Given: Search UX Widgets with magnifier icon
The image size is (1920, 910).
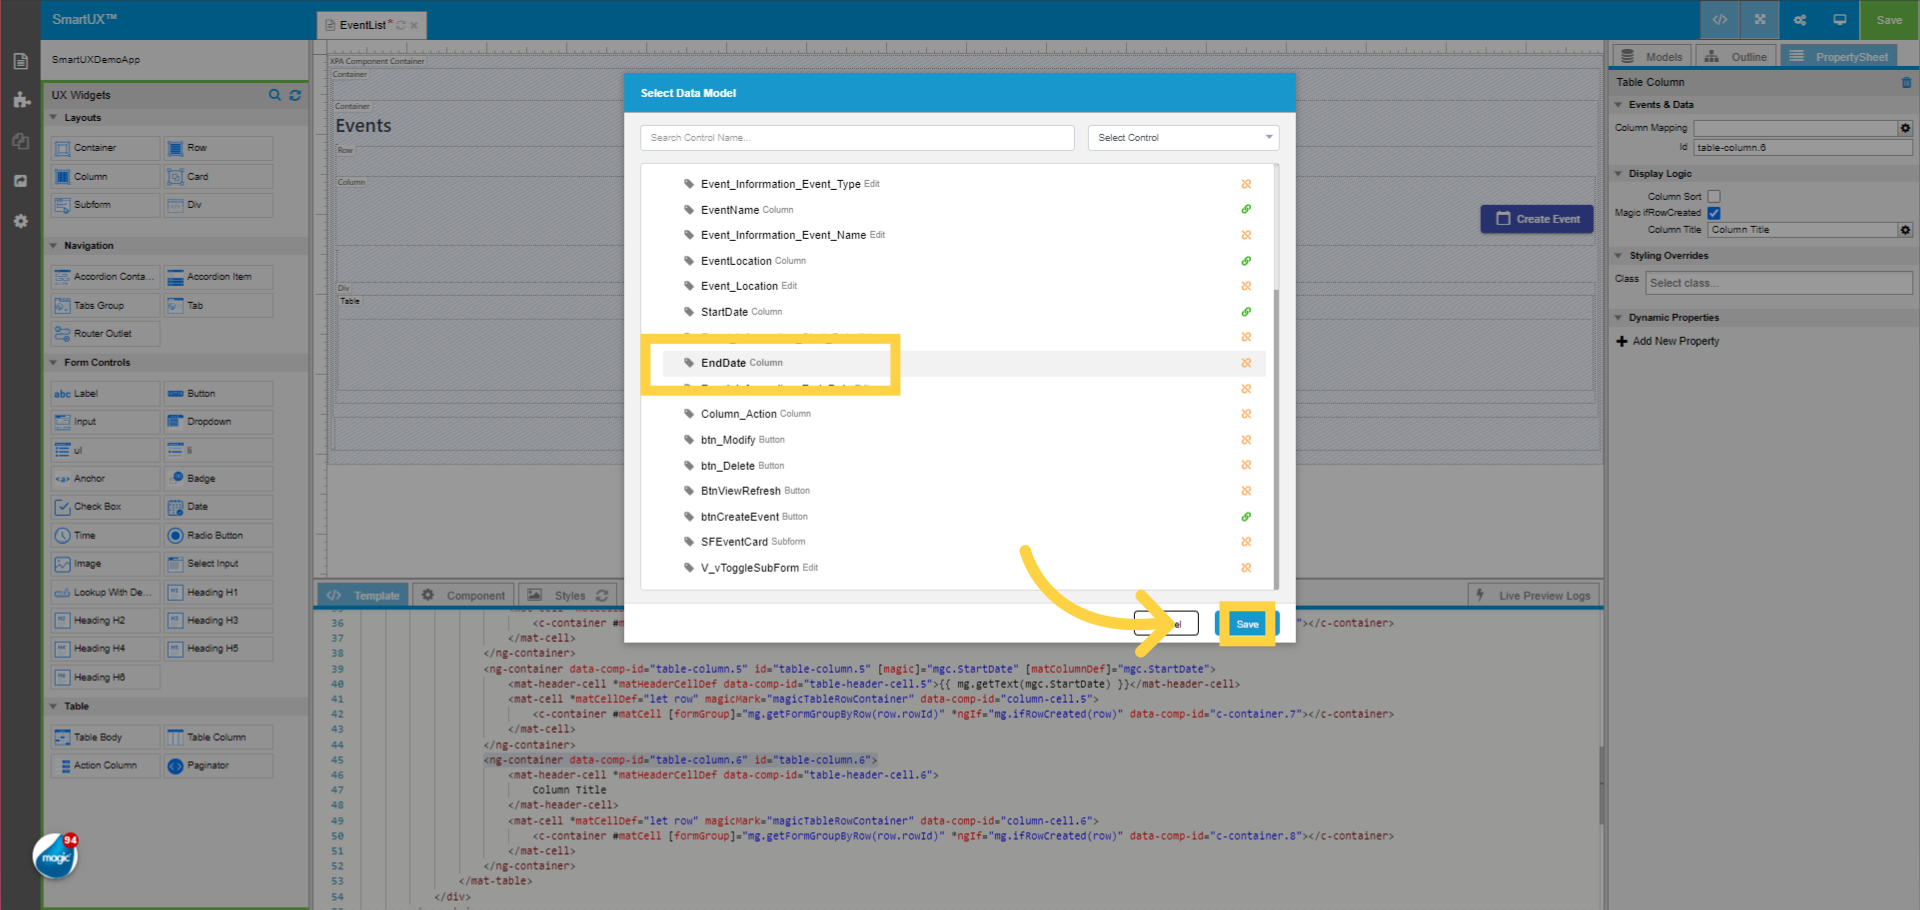Looking at the screenshot, I should tap(275, 95).
